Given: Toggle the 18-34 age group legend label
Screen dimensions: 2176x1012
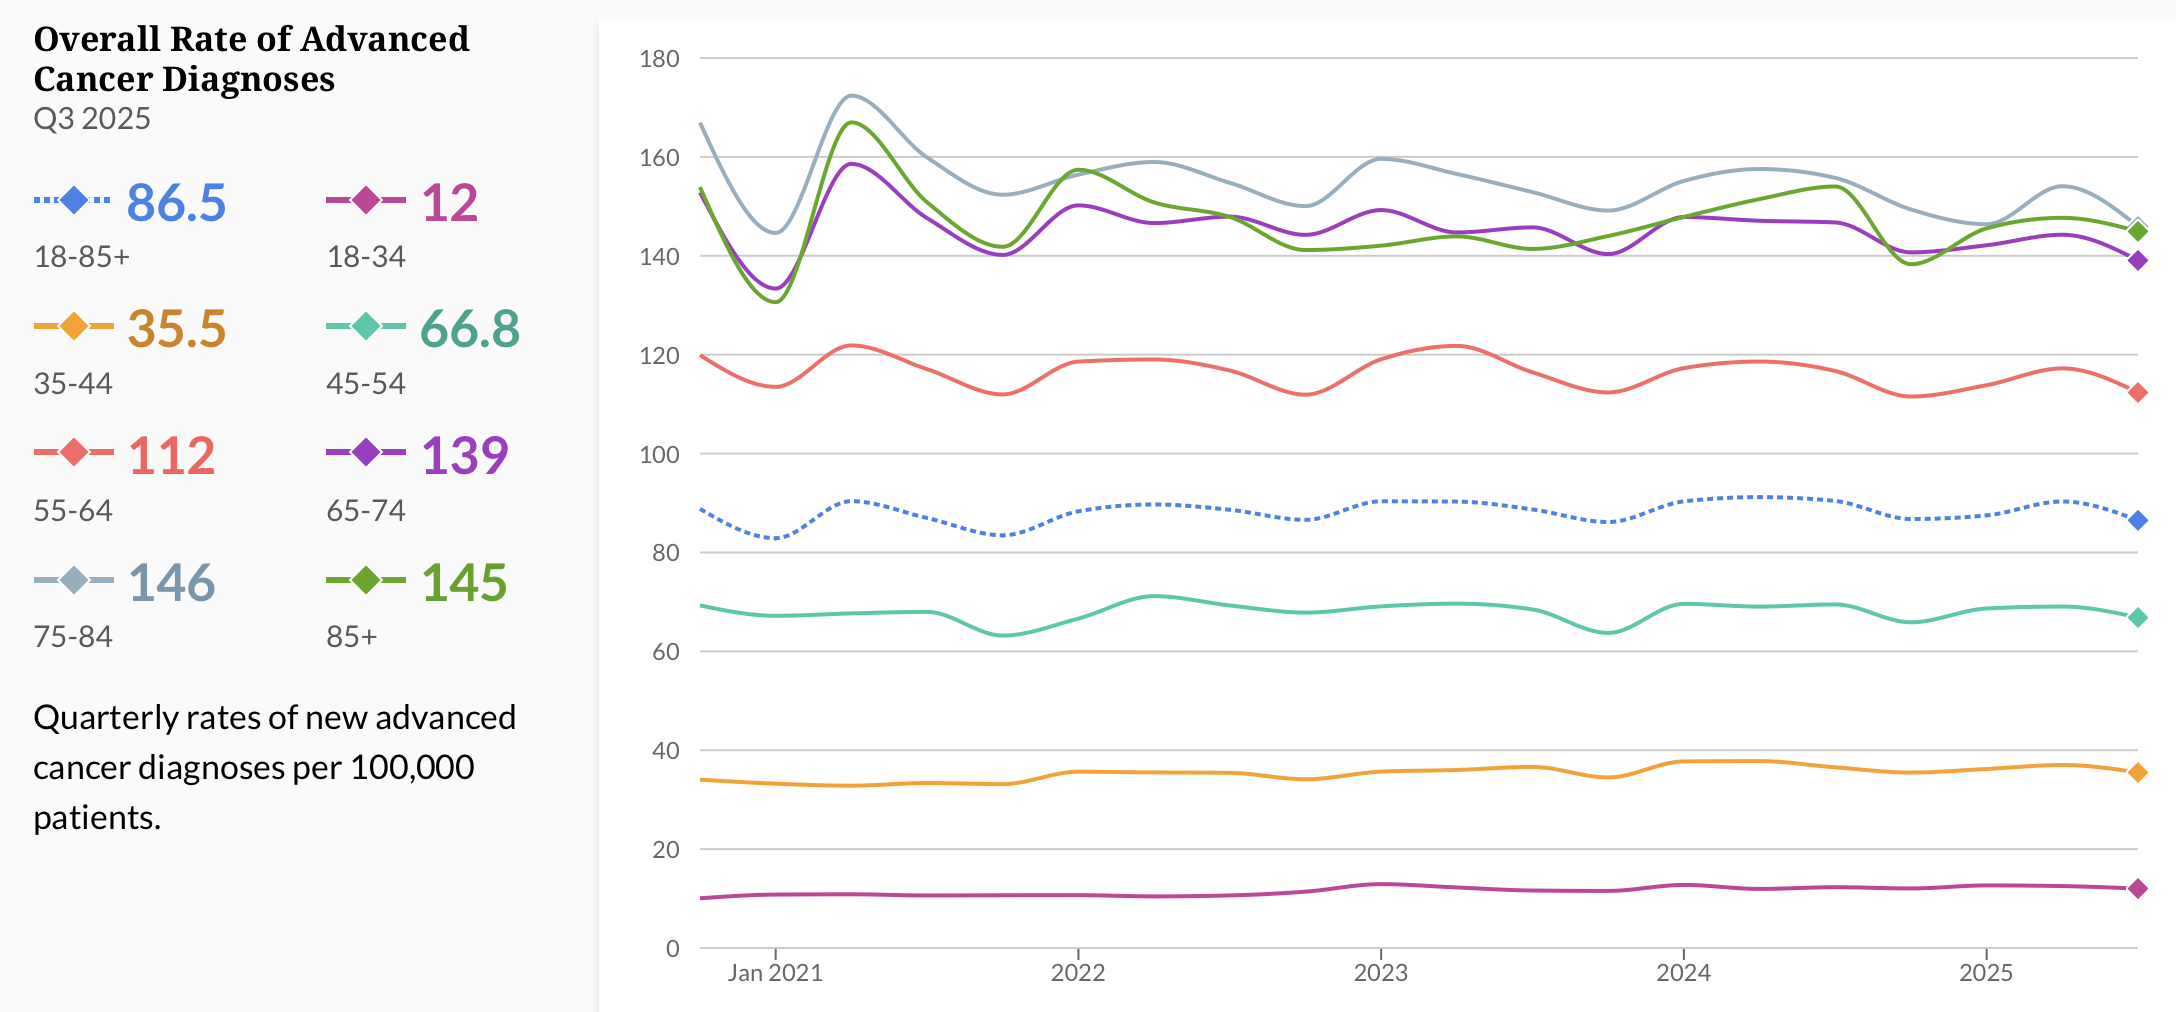Looking at the screenshot, I should coord(366,257).
